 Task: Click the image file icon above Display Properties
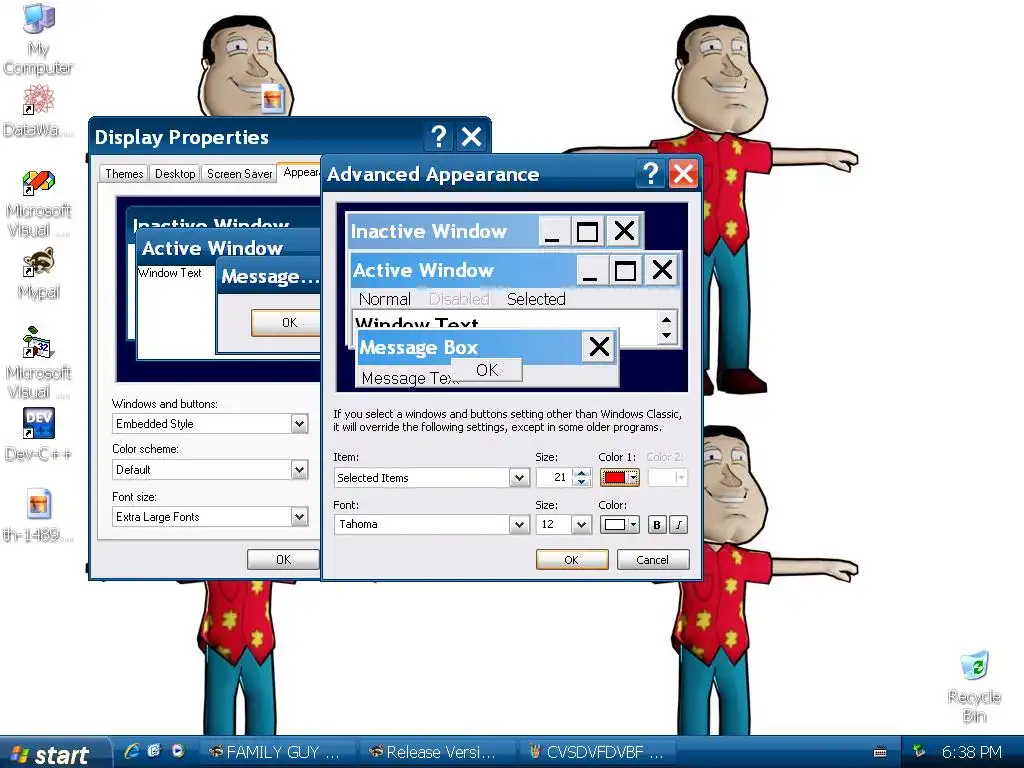coord(272,99)
